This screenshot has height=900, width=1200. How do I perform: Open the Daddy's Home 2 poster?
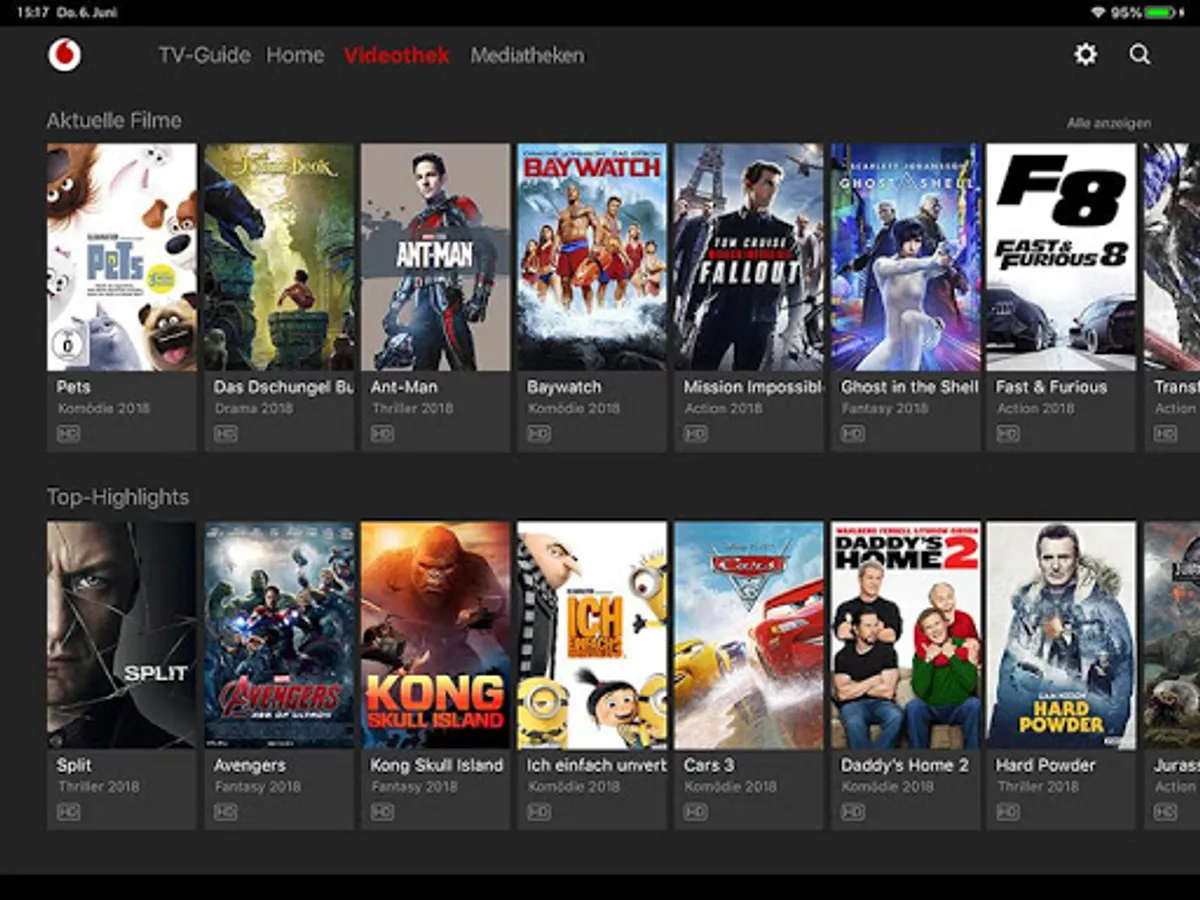906,635
